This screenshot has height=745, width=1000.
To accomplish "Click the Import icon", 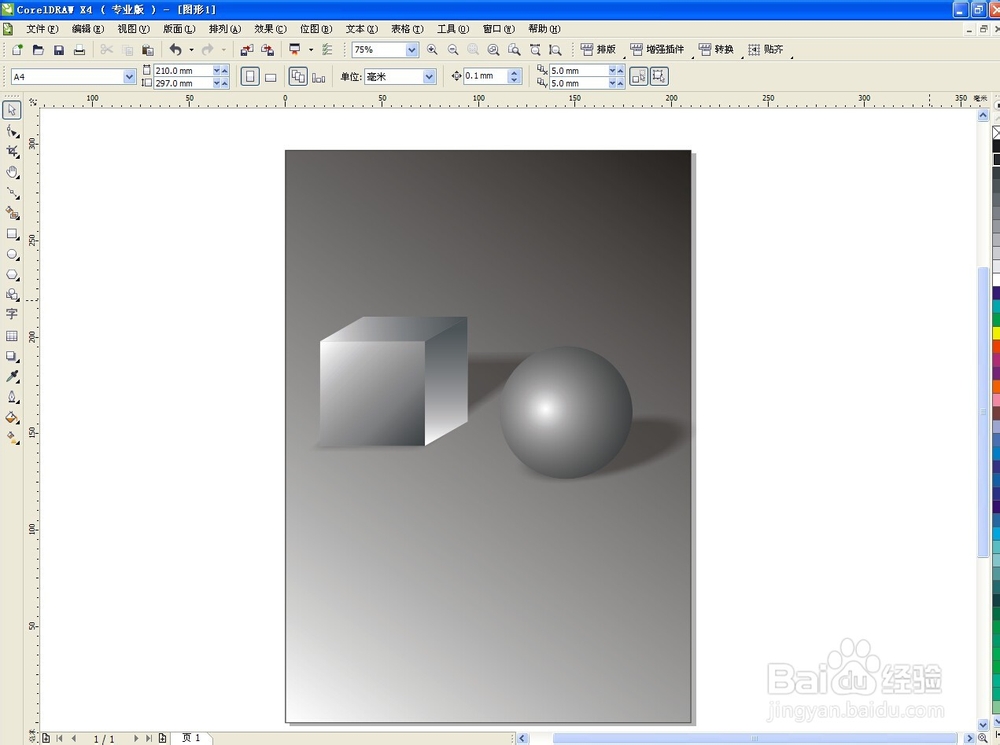I will tap(247, 49).
